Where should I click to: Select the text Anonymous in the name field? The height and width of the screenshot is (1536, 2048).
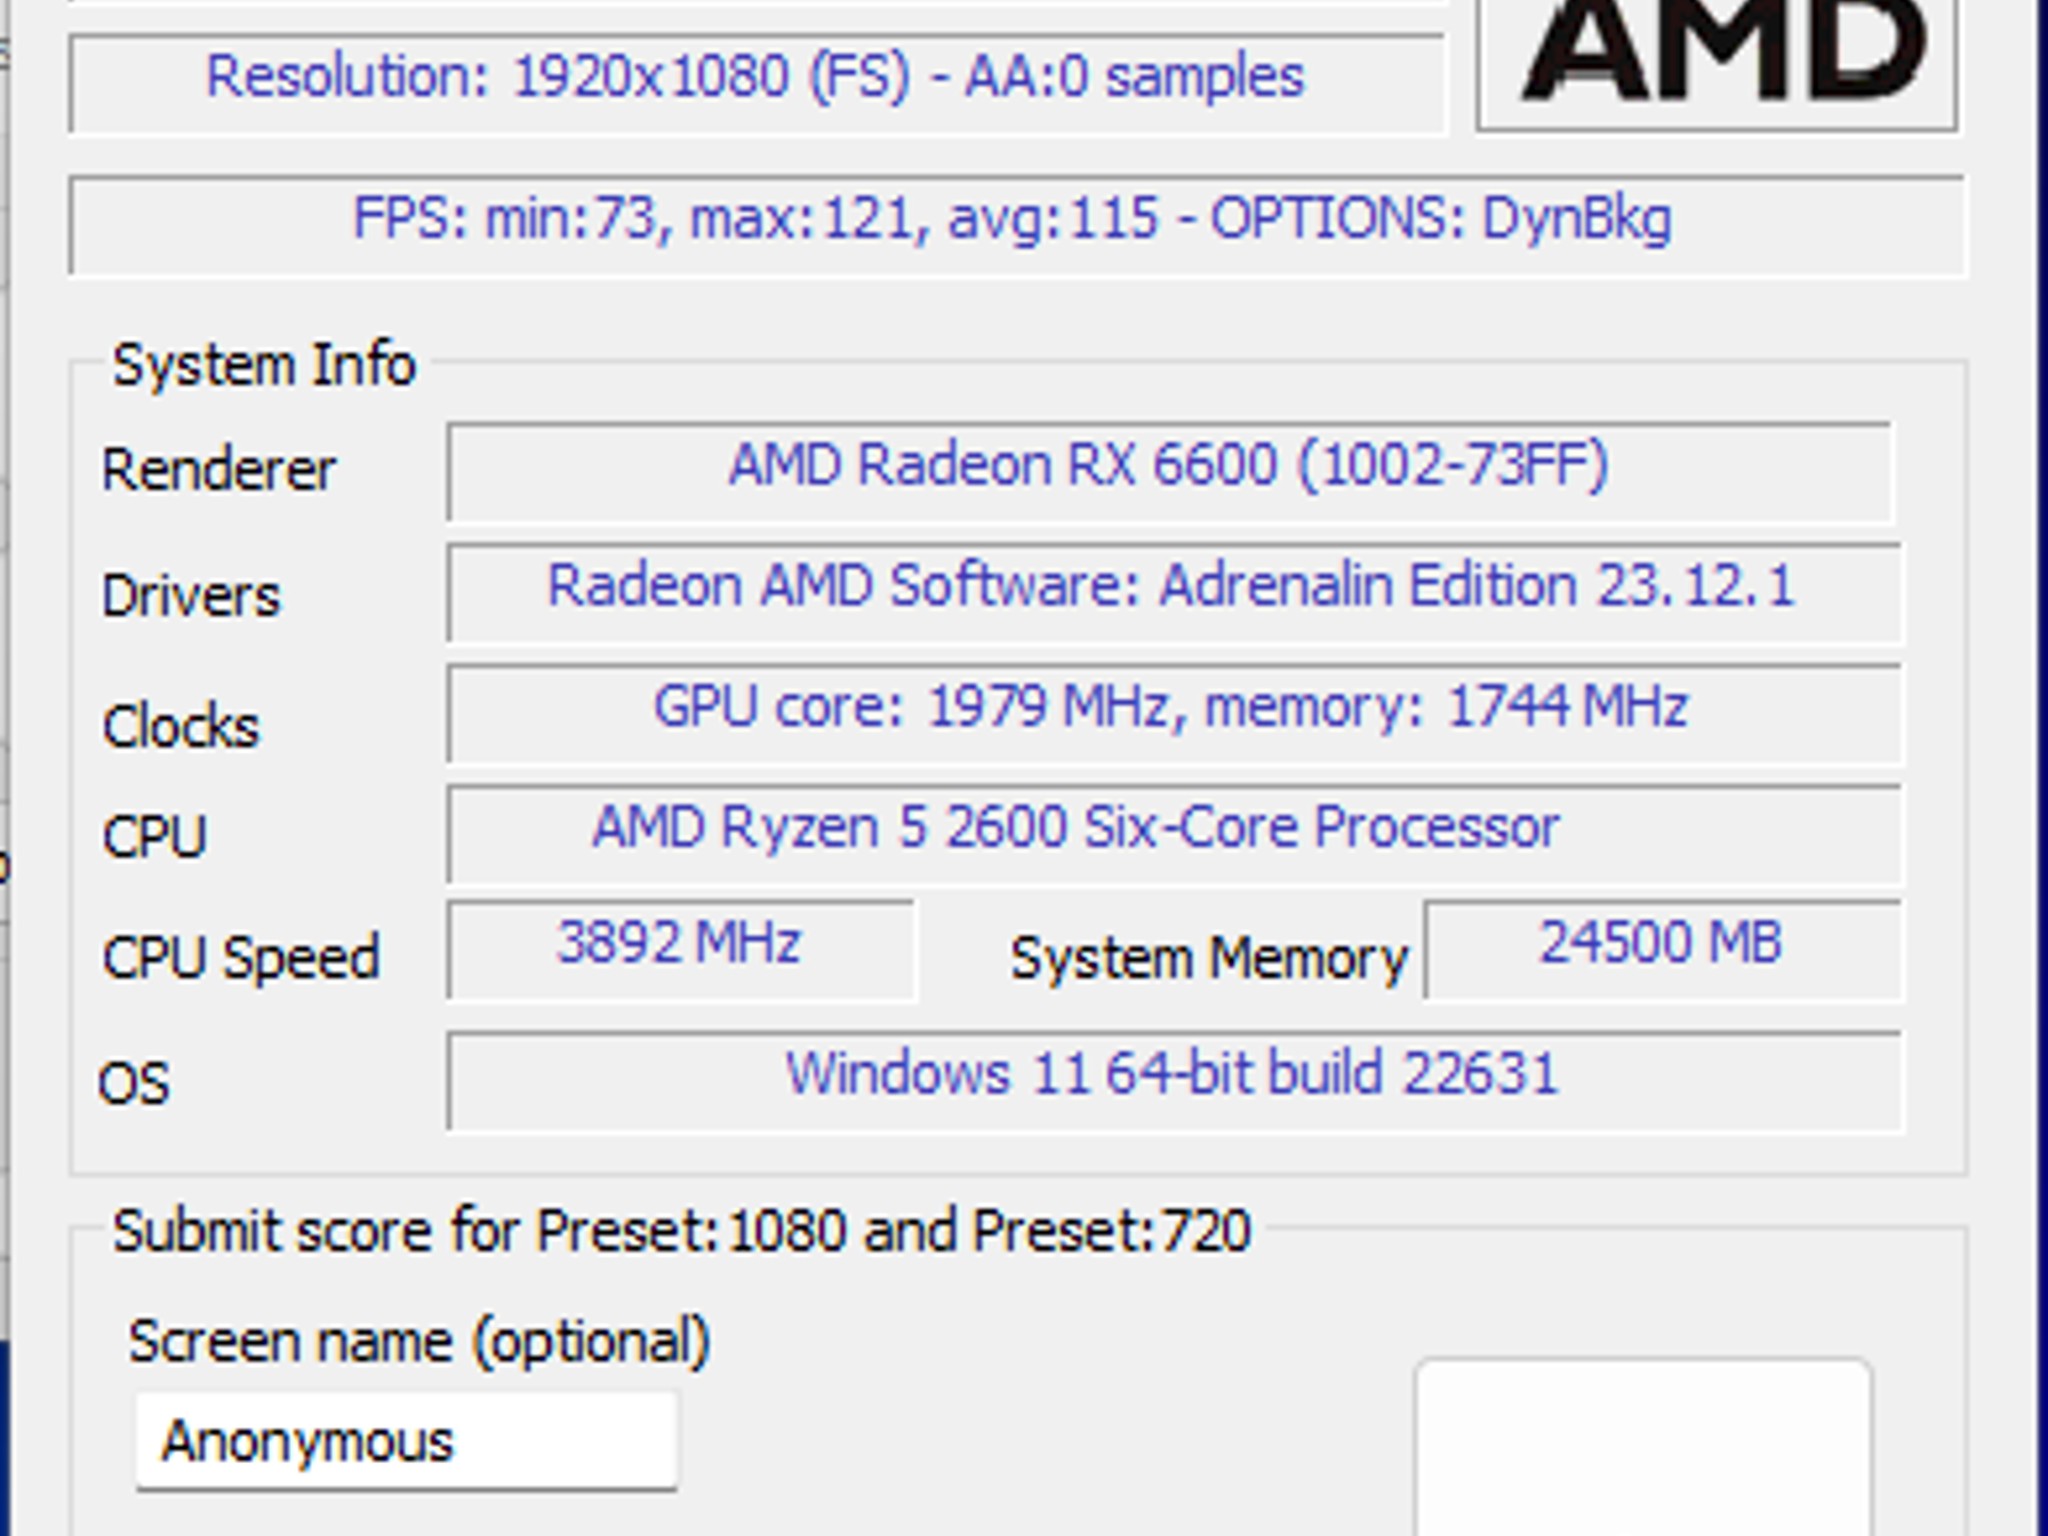tap(310, 1438)
